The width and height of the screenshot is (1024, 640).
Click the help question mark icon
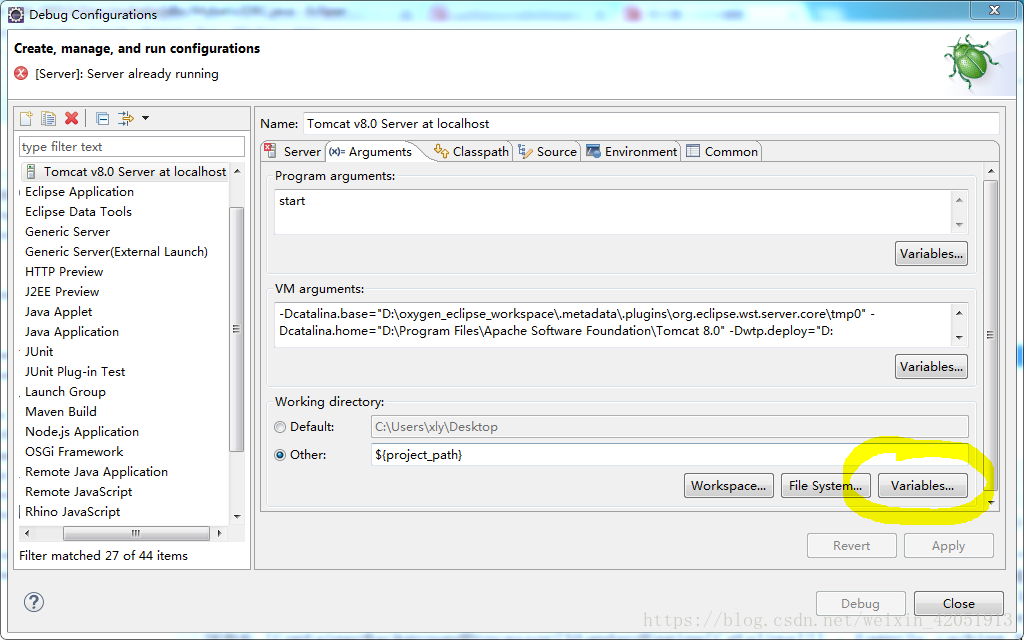[x=34, y=601]
